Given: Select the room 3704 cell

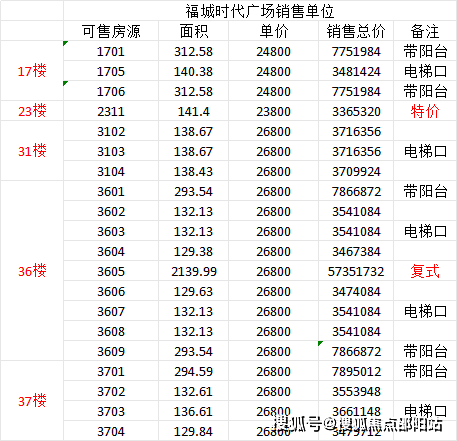Looking at the screenshot, I should click(x=111, y=431).
